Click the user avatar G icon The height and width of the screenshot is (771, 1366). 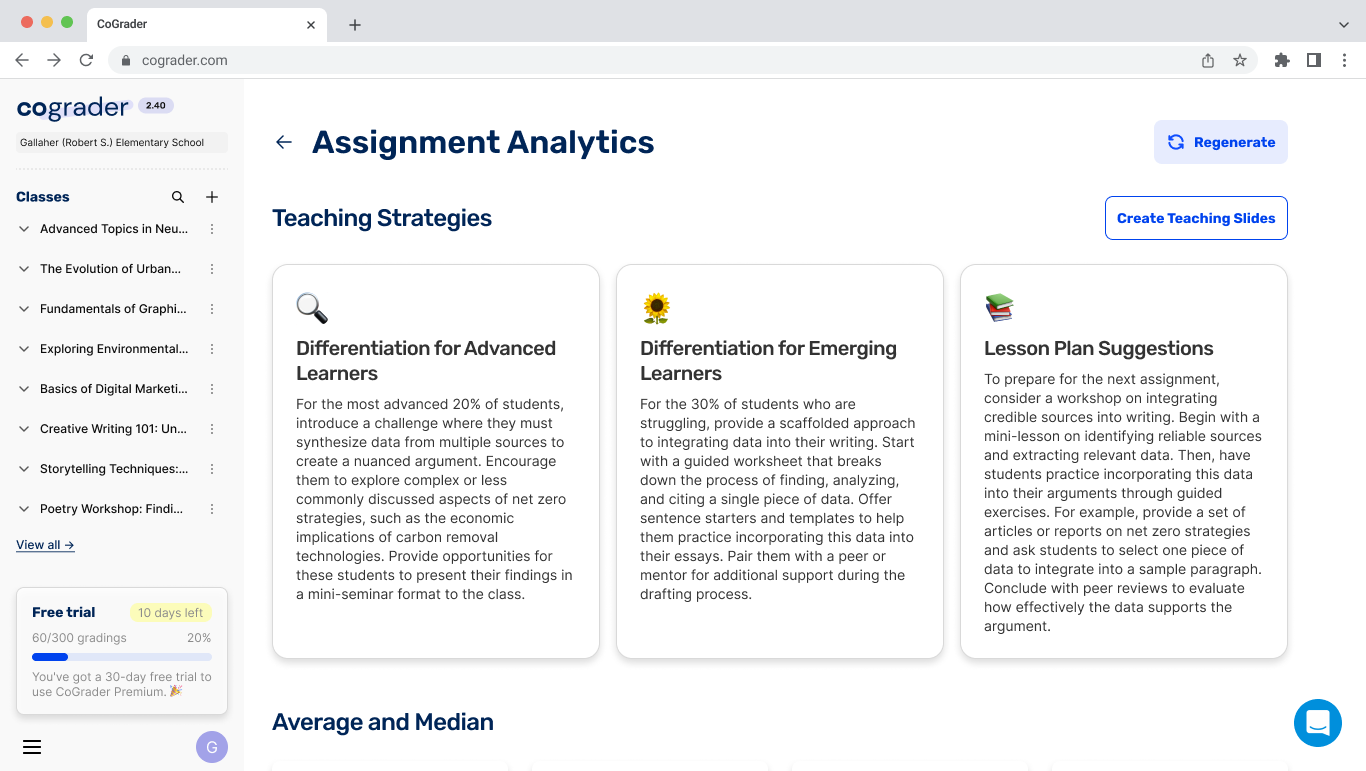pyautogui.click(x=212, y=747)
